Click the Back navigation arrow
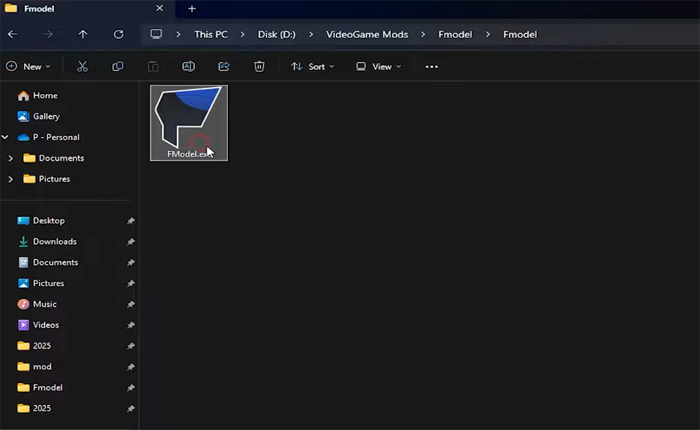This screenshot has width=700, height=430. [12, 34]
